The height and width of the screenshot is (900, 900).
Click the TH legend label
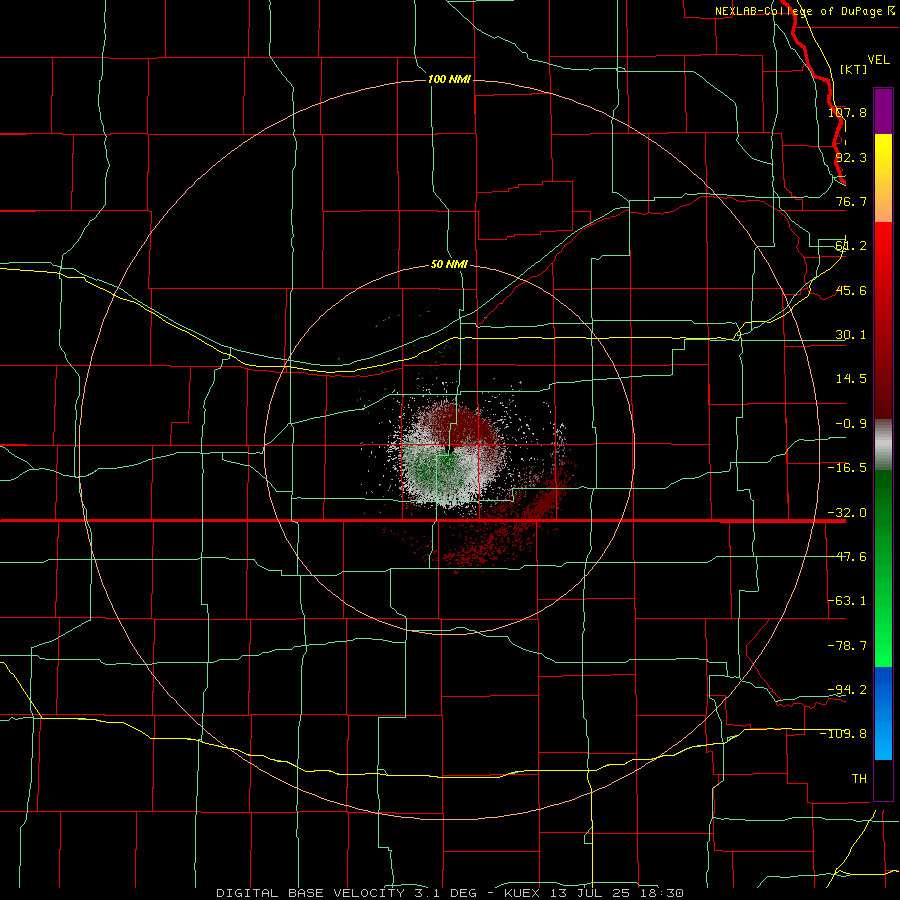(x=859, y=779)
